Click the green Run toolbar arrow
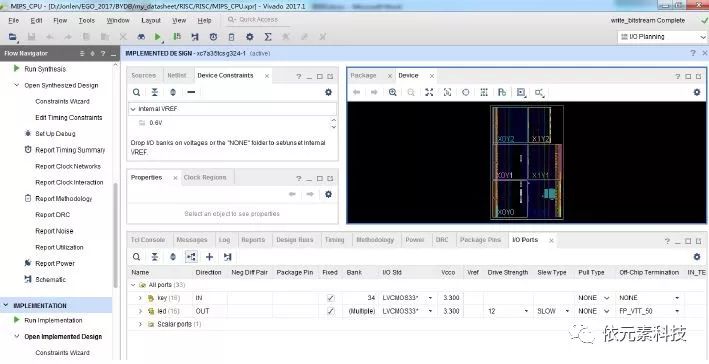 (x=157, y=37)
